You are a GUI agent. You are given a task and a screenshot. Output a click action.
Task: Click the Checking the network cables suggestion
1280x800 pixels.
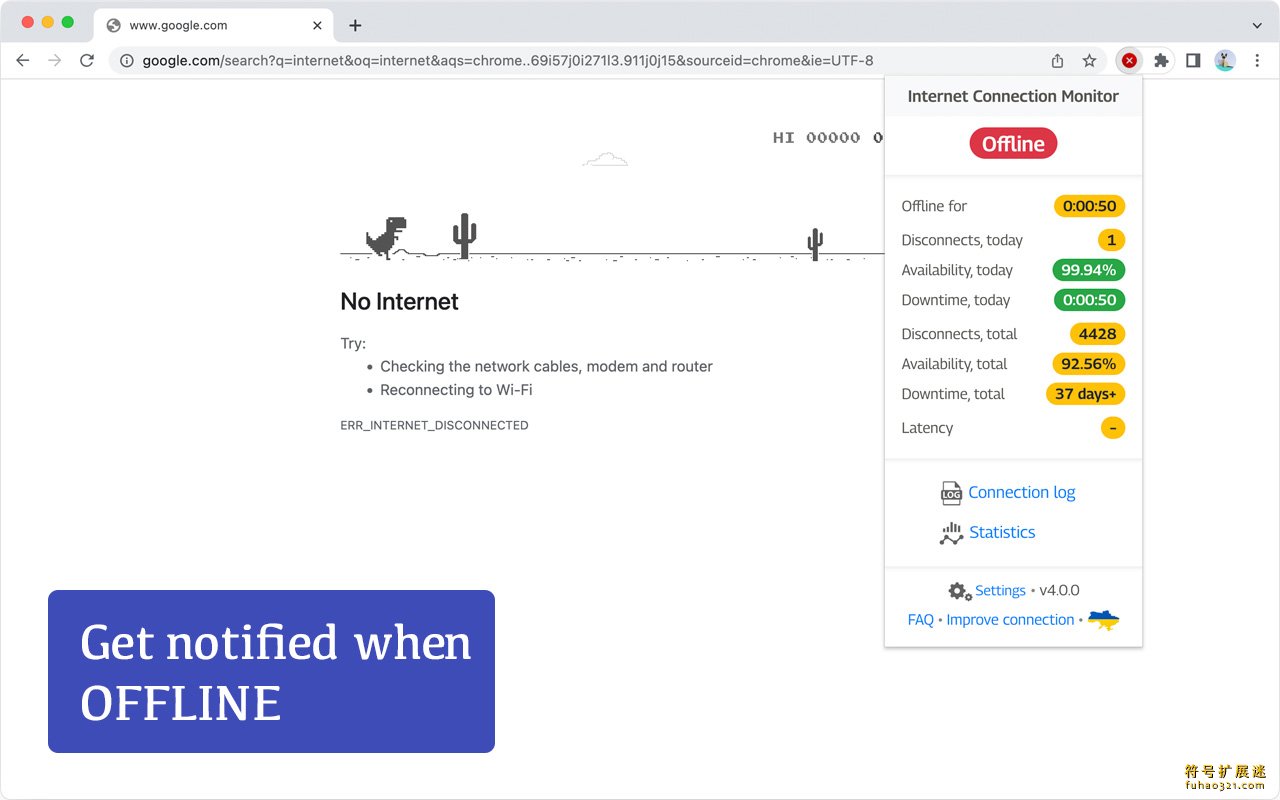[546, 366]
